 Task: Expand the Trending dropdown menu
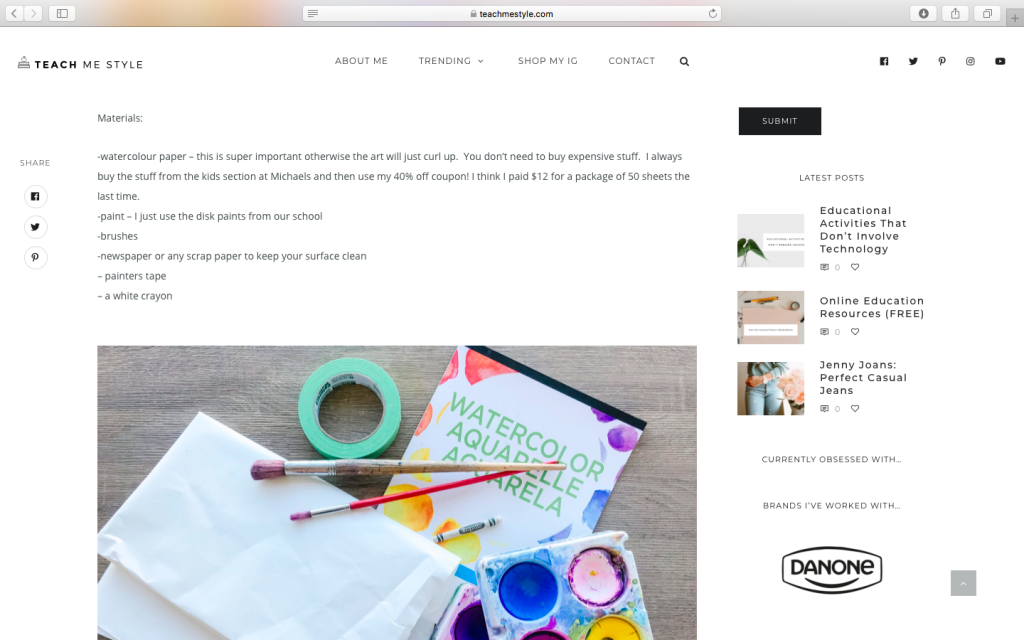(x=451, y=61)
